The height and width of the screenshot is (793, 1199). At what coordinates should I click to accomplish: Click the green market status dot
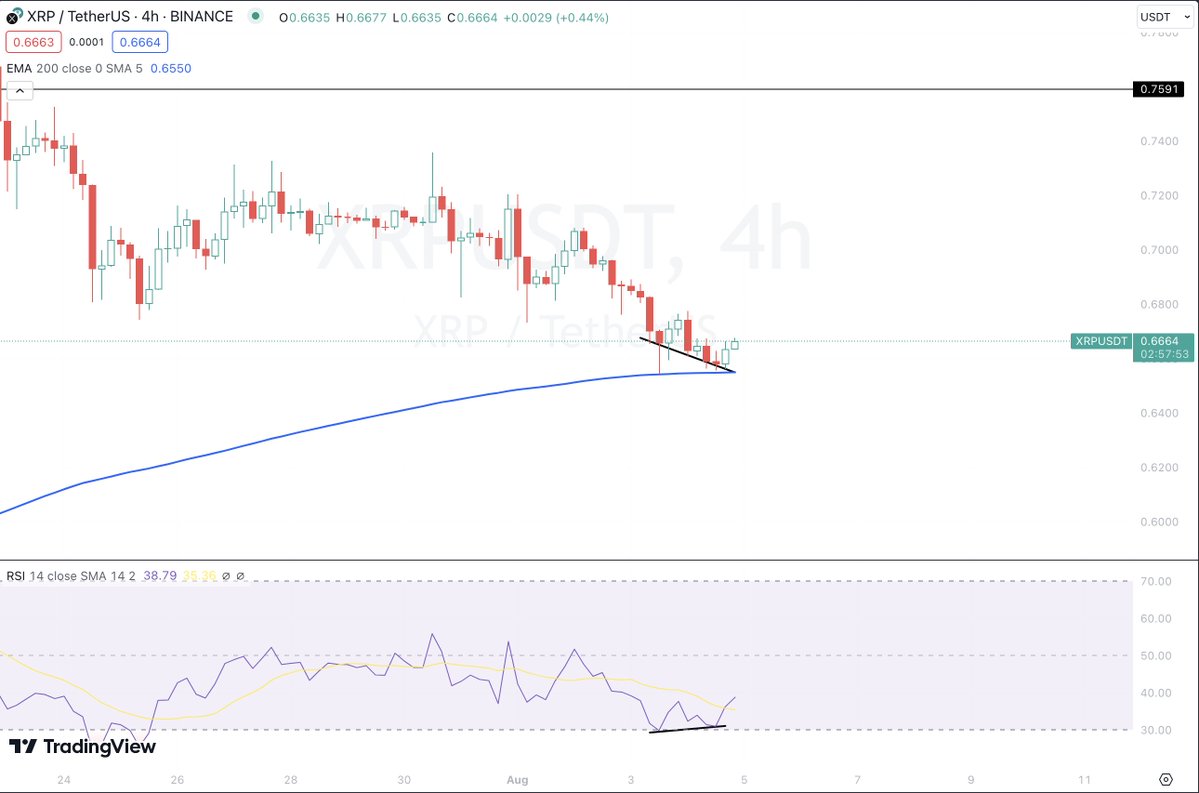[x=255, y=15]
